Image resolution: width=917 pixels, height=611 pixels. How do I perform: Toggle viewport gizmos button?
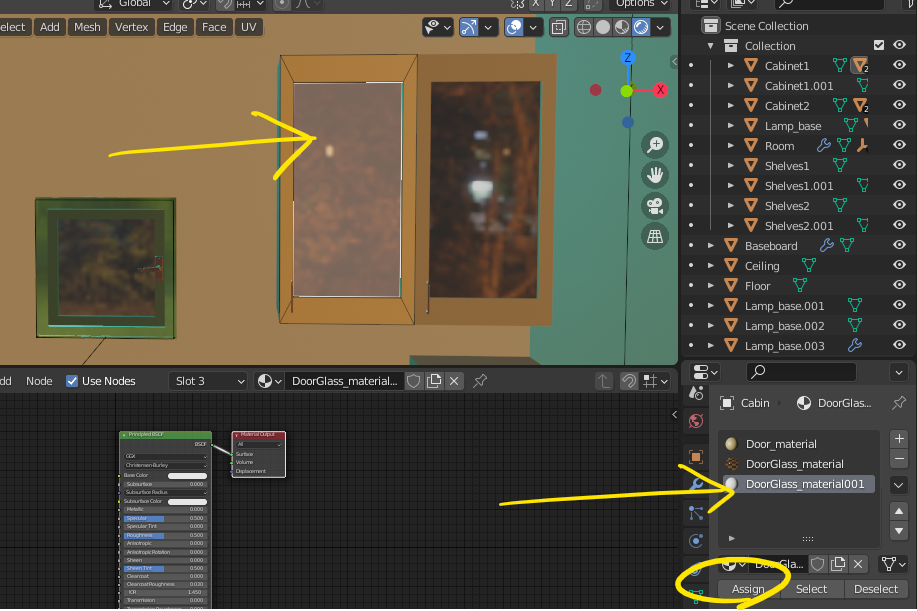click(x=468, y=27)
